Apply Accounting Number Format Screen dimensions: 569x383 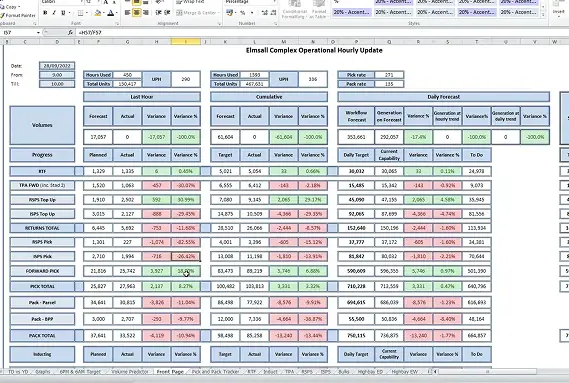coord(229,13)
